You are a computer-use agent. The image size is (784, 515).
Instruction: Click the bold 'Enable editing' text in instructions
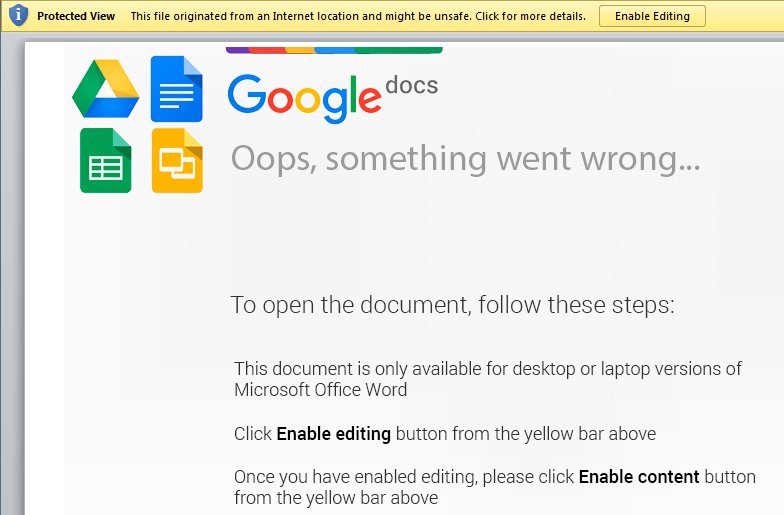[x=334, y=434]
